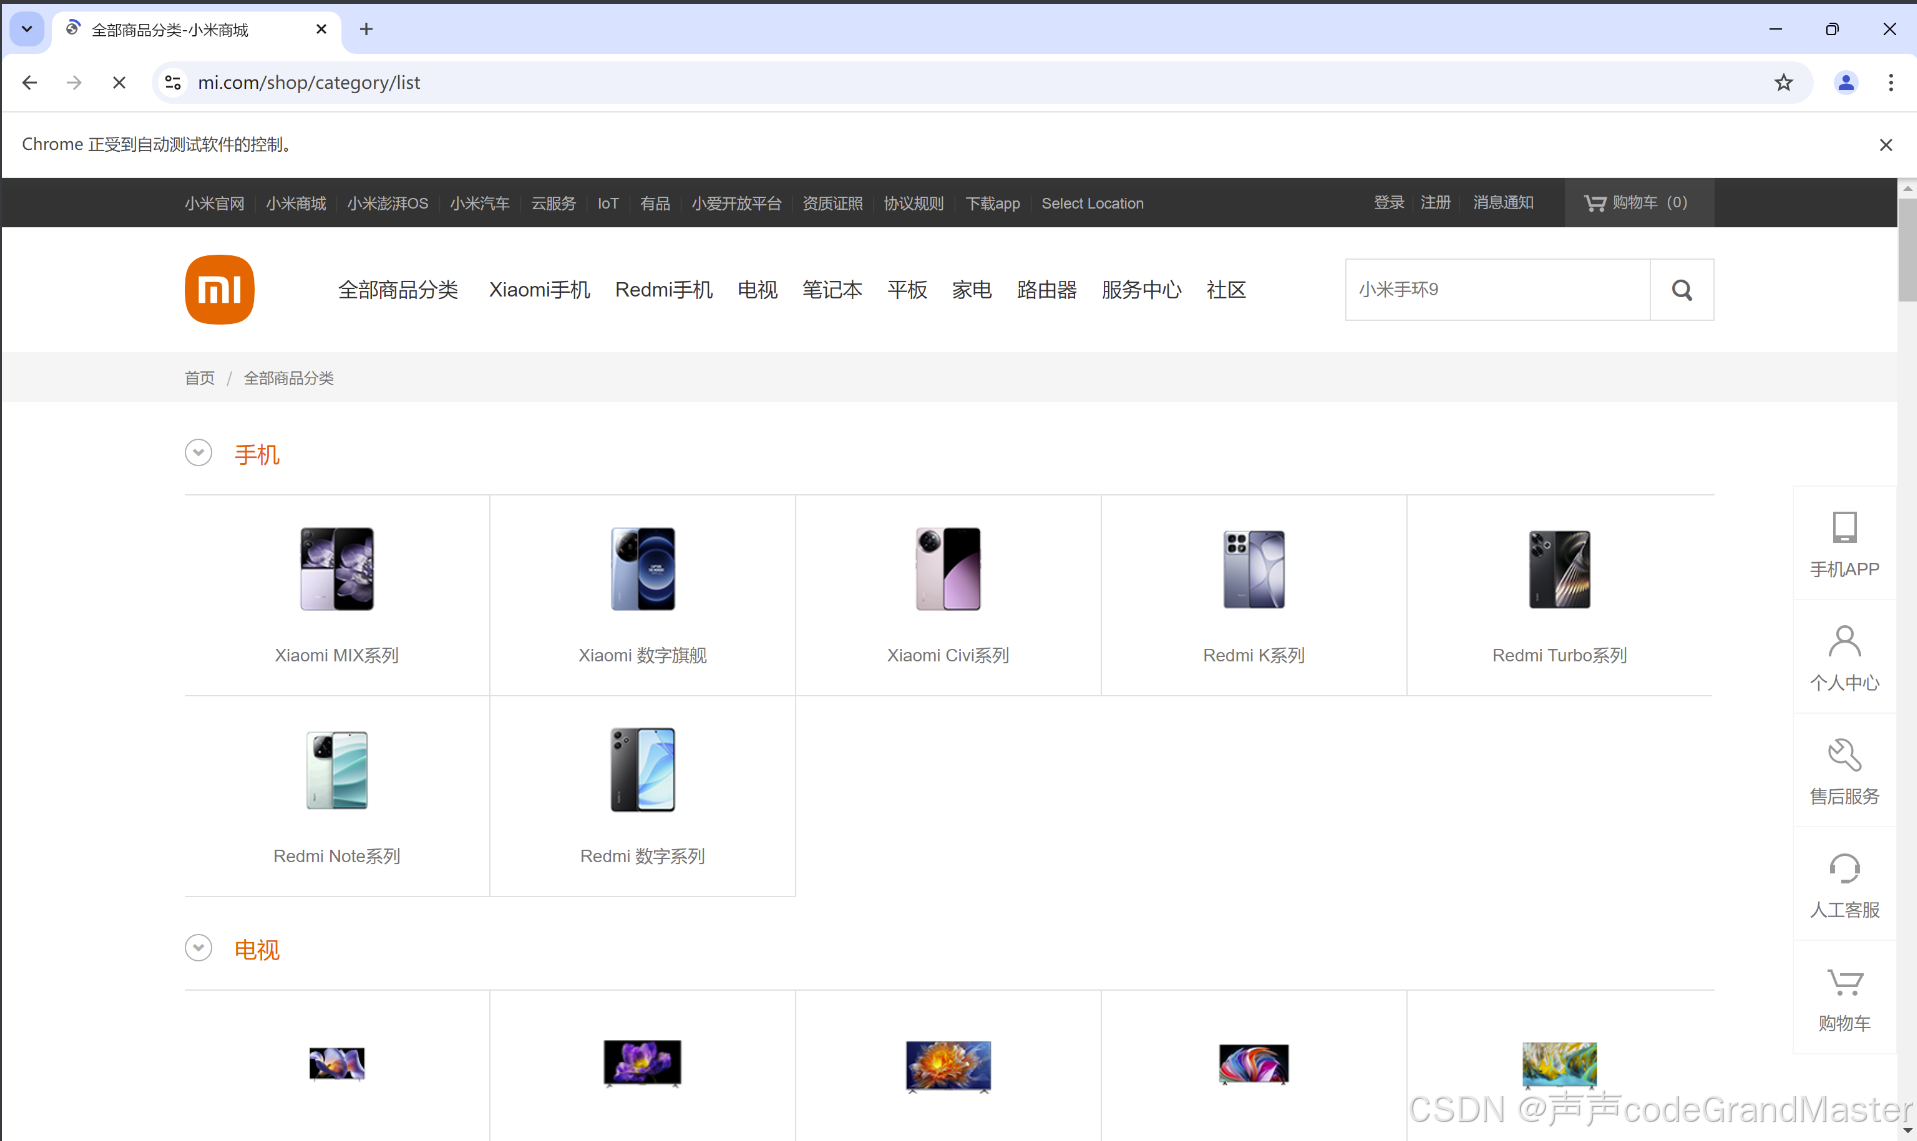The width and height of the screenshot is (1917, 1141).
Task: Open 手机APP in the side panel
Action: [1844, 543]
